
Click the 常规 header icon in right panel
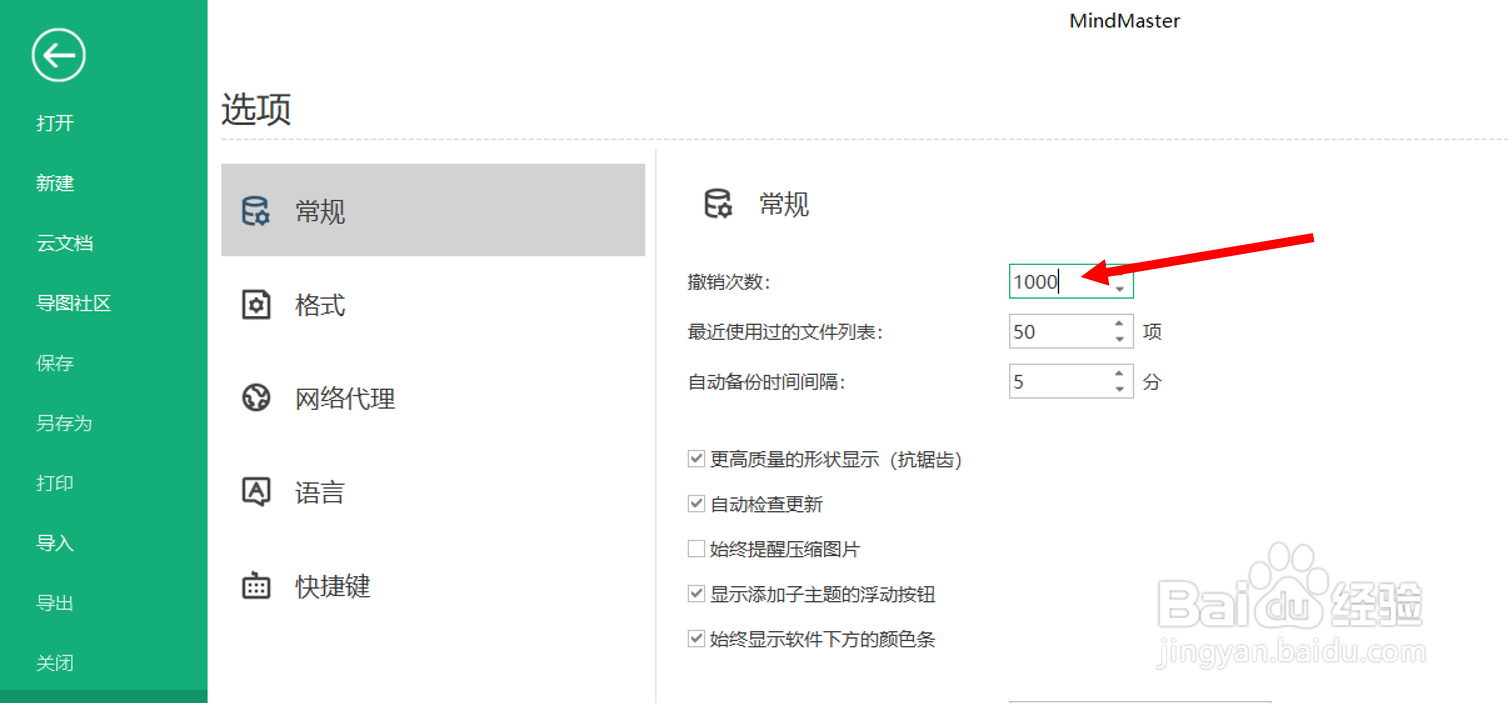click(x=718, y=204)
